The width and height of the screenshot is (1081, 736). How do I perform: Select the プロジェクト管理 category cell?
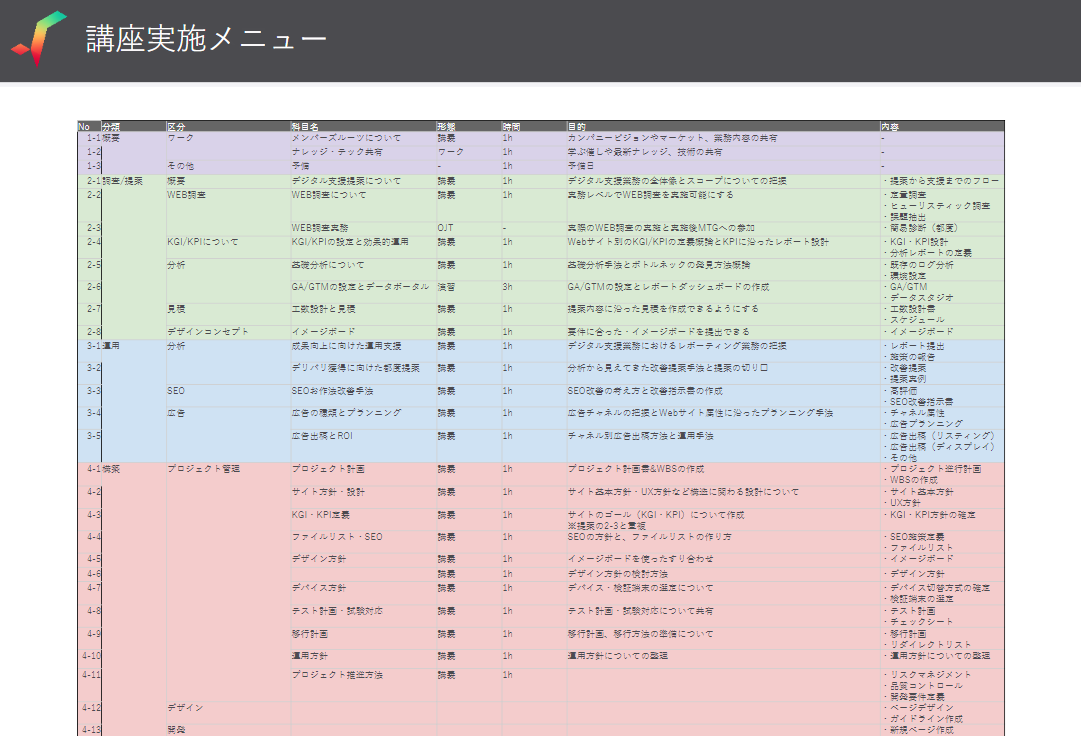pos(203,468)
